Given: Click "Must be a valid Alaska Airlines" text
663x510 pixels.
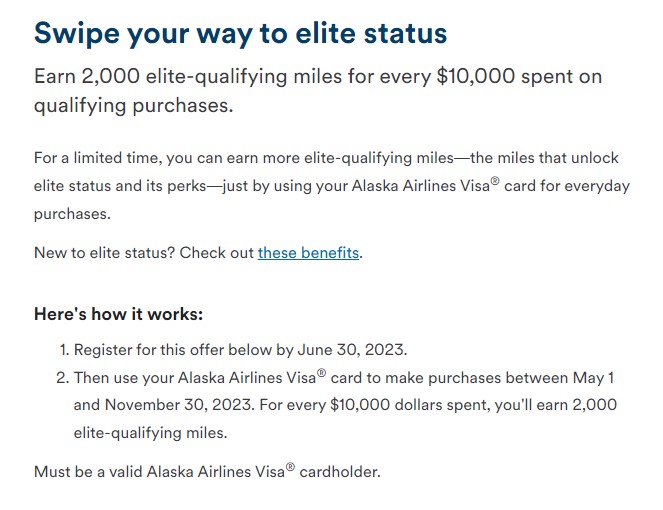Looking at the screenshot, I should coord(159,472).
